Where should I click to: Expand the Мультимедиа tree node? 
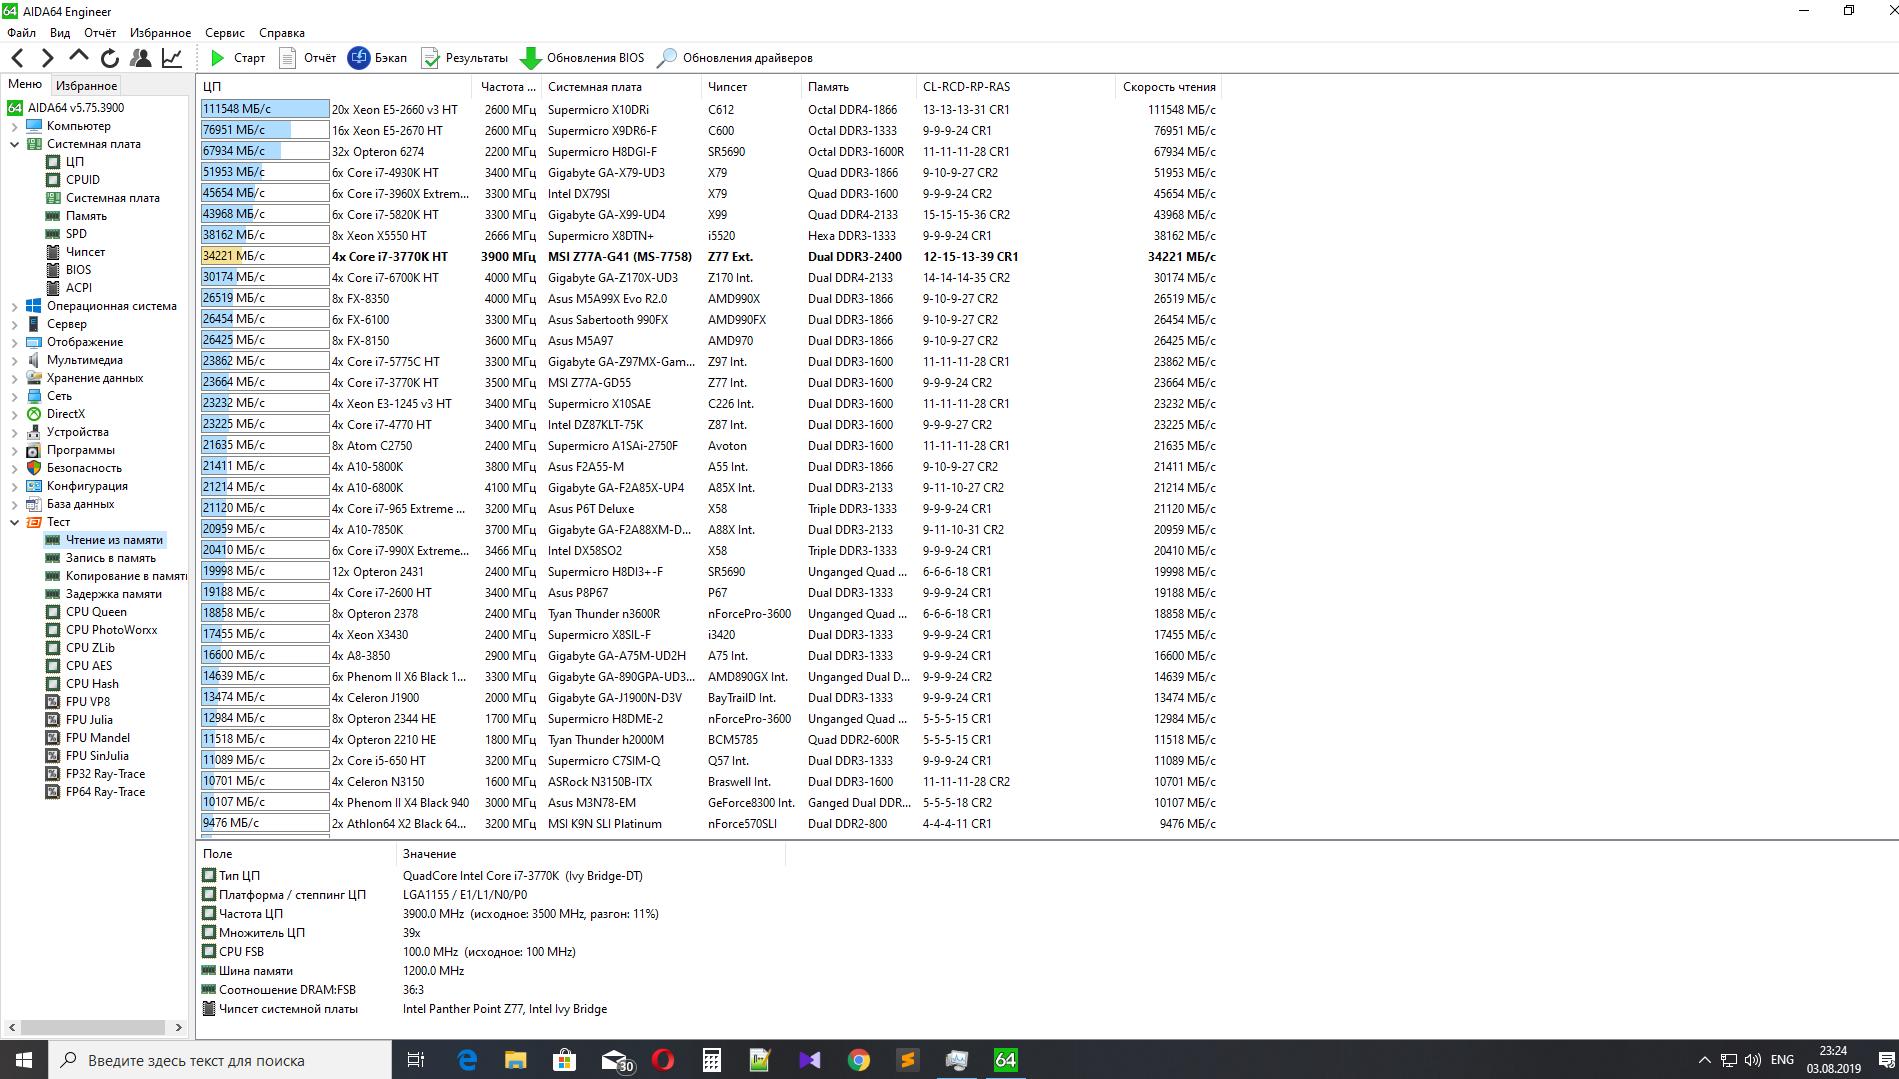tap(14, 360)
